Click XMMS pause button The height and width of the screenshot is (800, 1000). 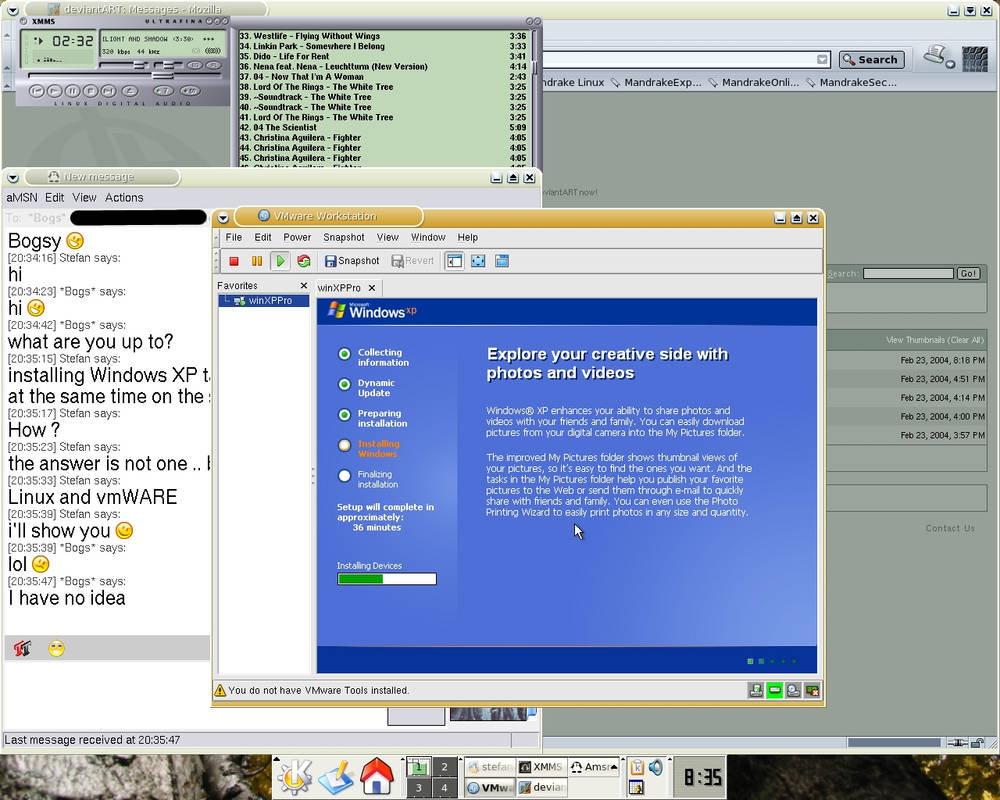coord(73,91)
